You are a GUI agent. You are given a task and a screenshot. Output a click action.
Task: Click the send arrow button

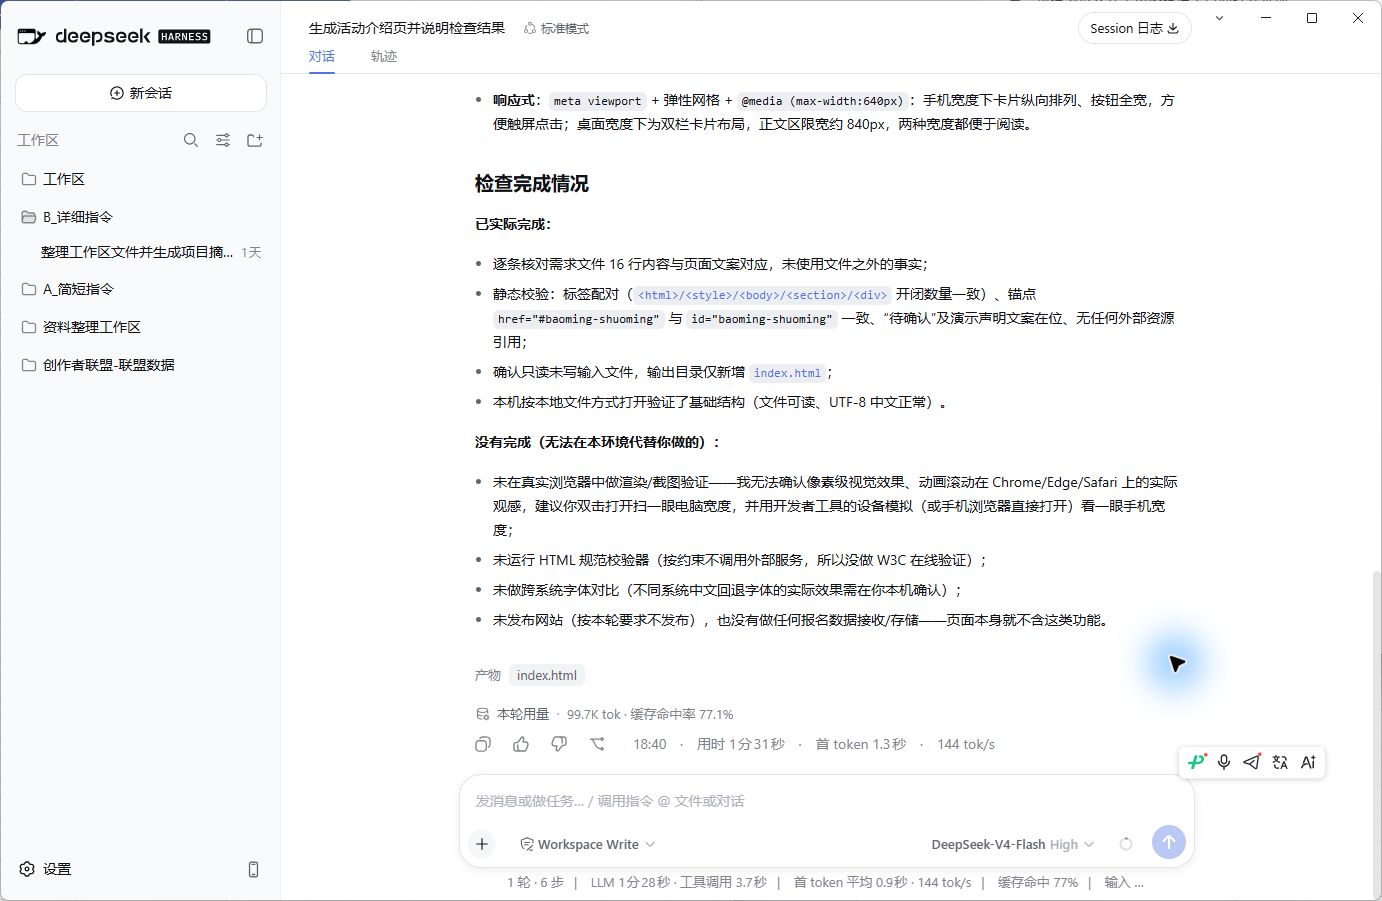[1168, 842]
